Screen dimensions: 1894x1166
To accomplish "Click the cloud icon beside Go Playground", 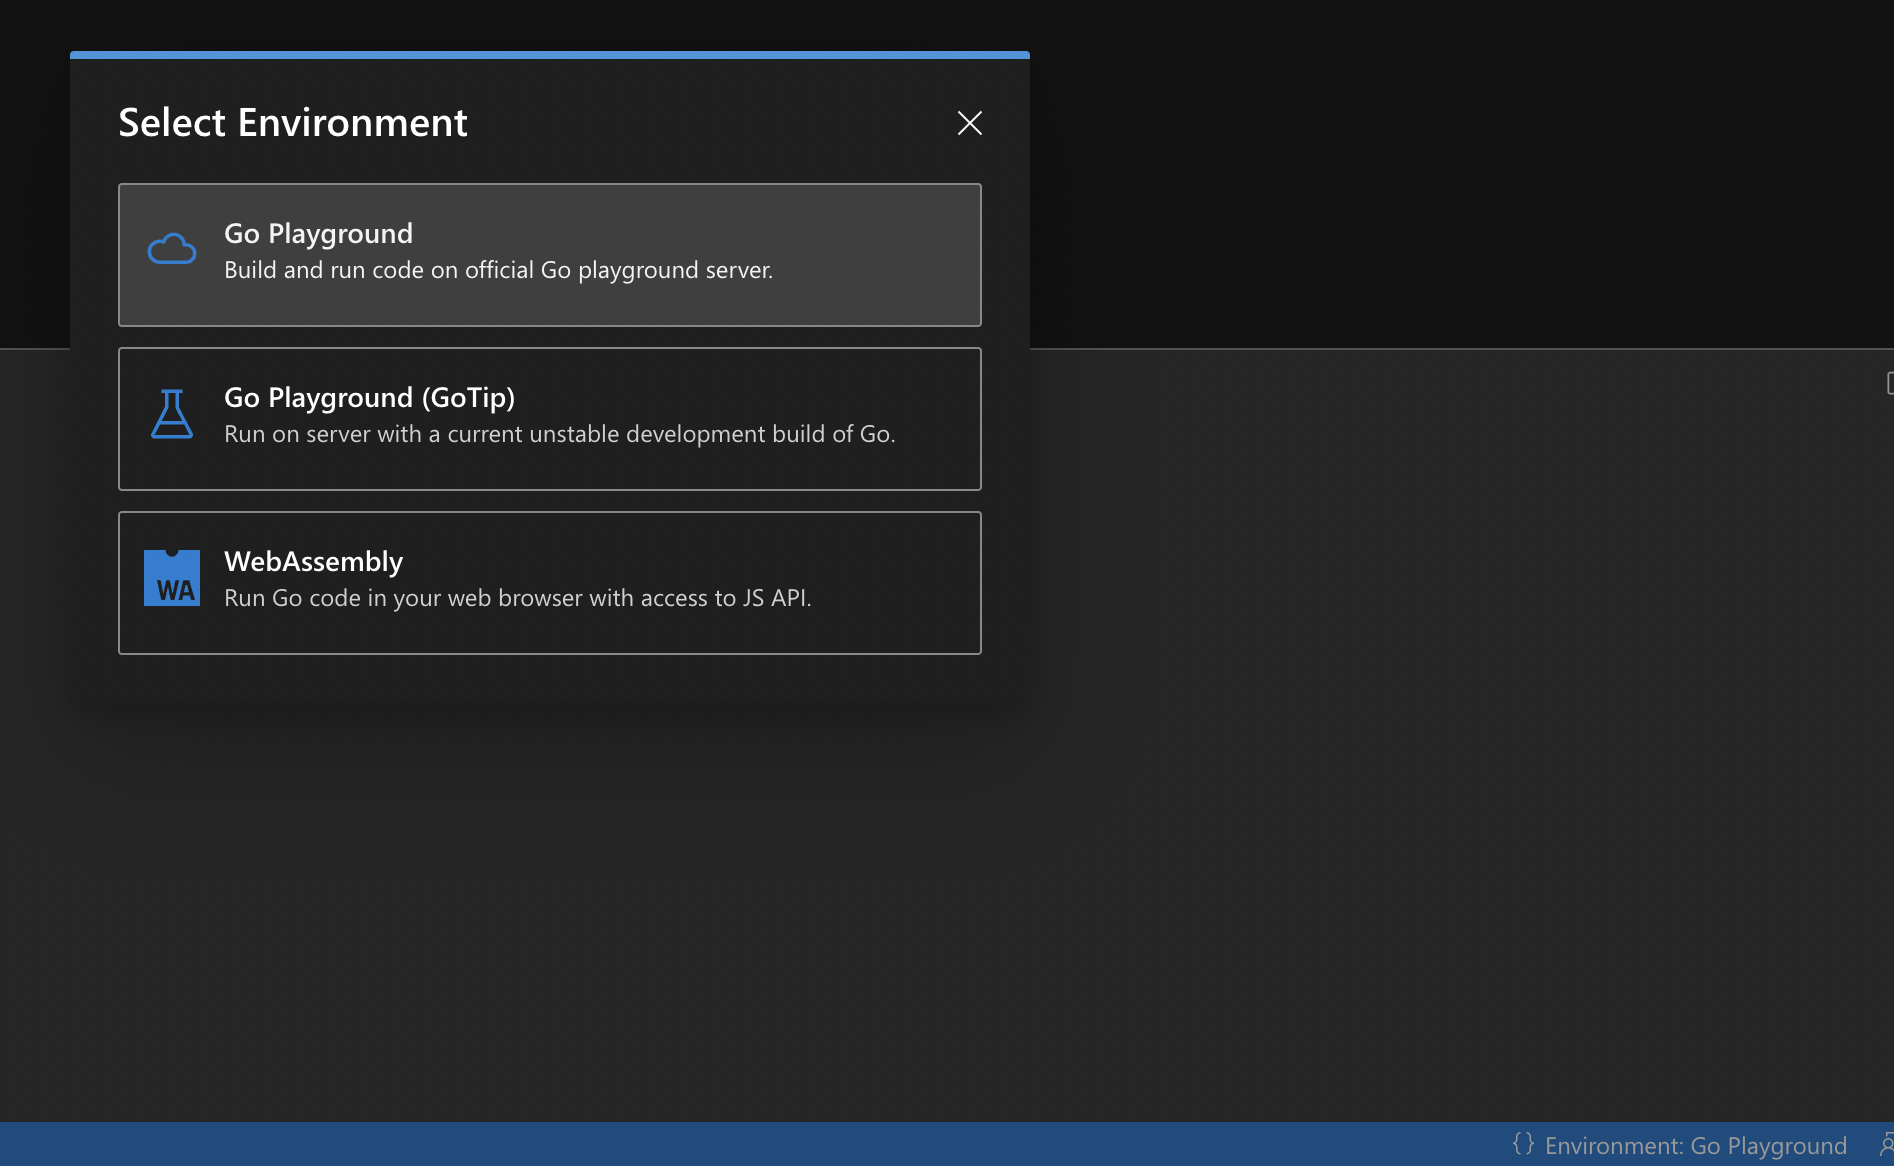I will pyautogui.click(x=171, y=248).
